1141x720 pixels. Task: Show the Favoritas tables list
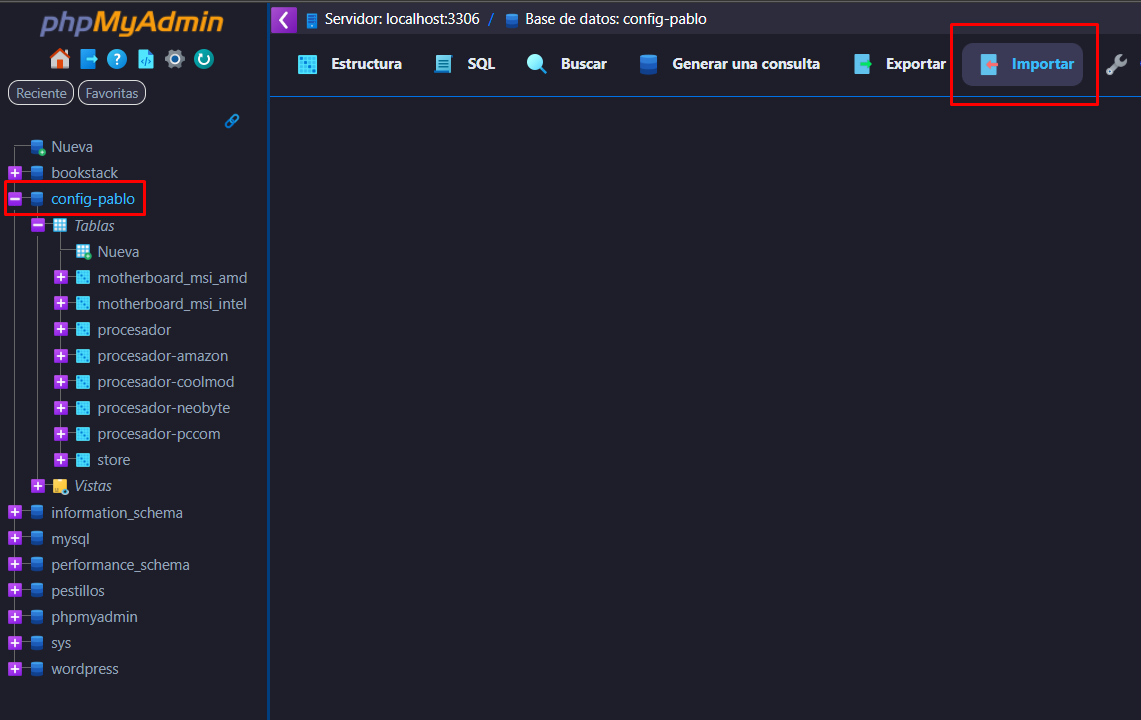(x=112, y=93)
